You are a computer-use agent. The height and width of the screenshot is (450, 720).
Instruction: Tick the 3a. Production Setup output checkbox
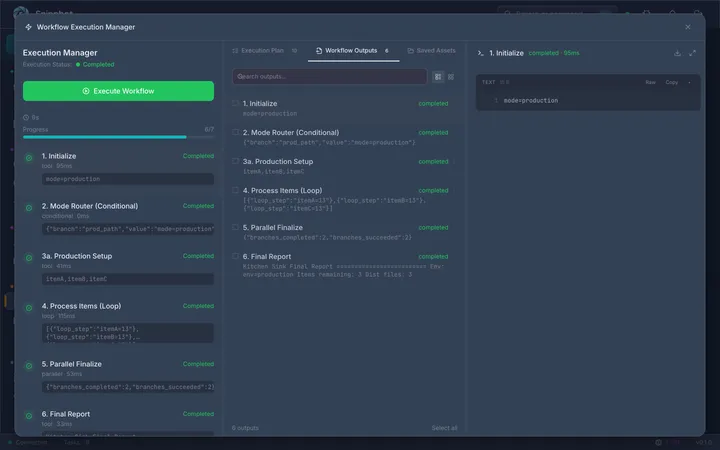click(x=235, y=161)
